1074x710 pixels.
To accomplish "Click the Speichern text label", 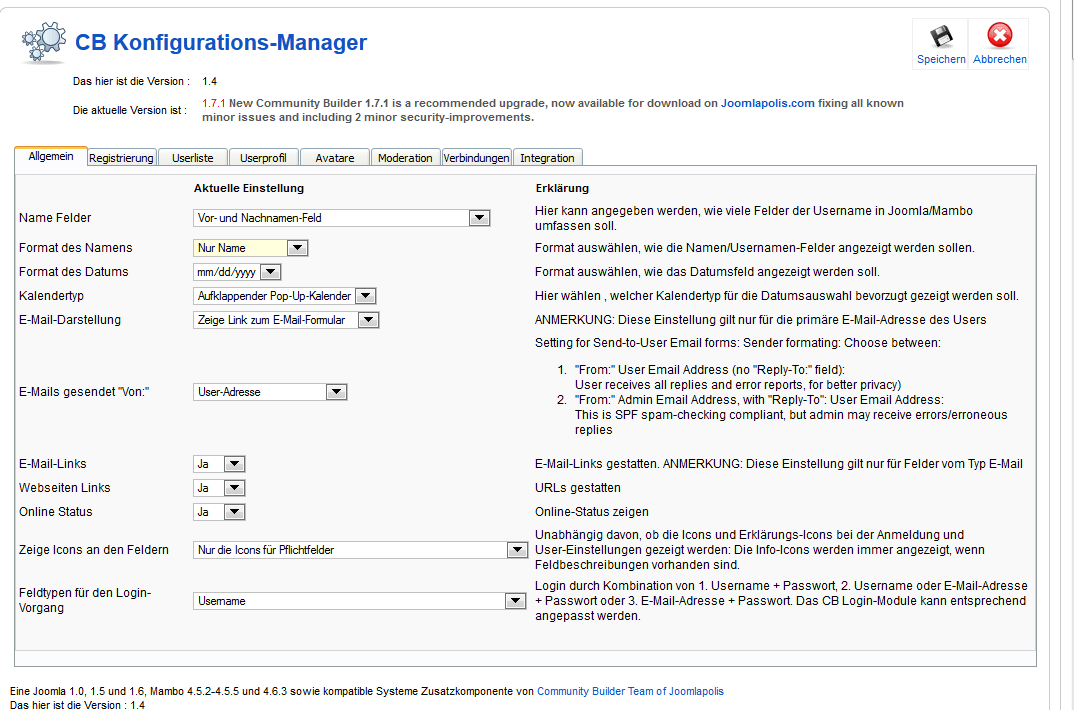I will click(941, 60).
